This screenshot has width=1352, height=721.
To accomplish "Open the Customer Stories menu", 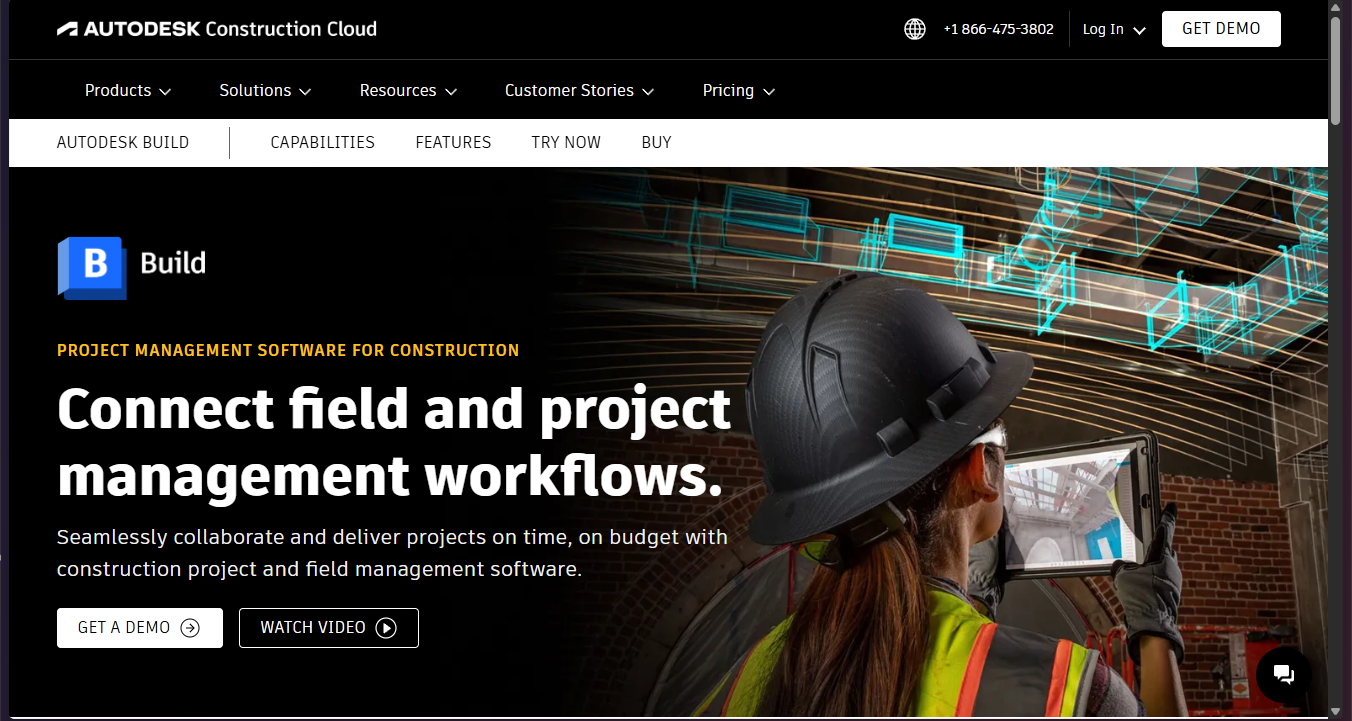I will coord(579,90).
